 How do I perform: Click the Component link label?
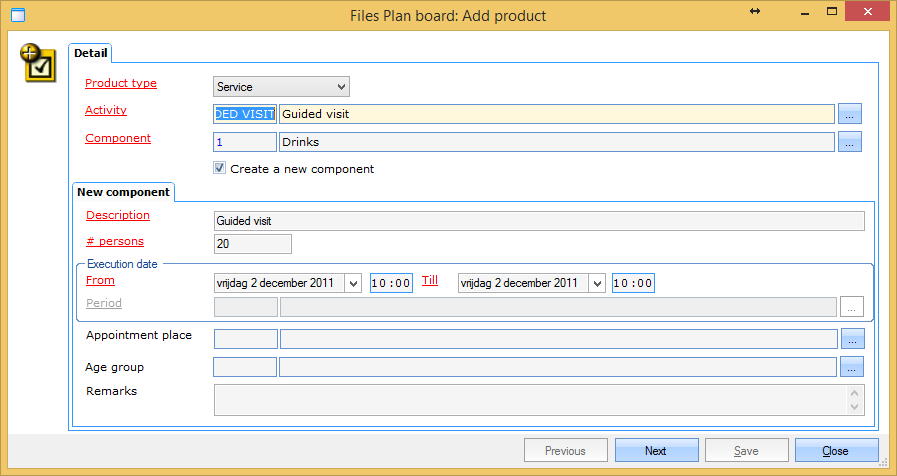118,138
